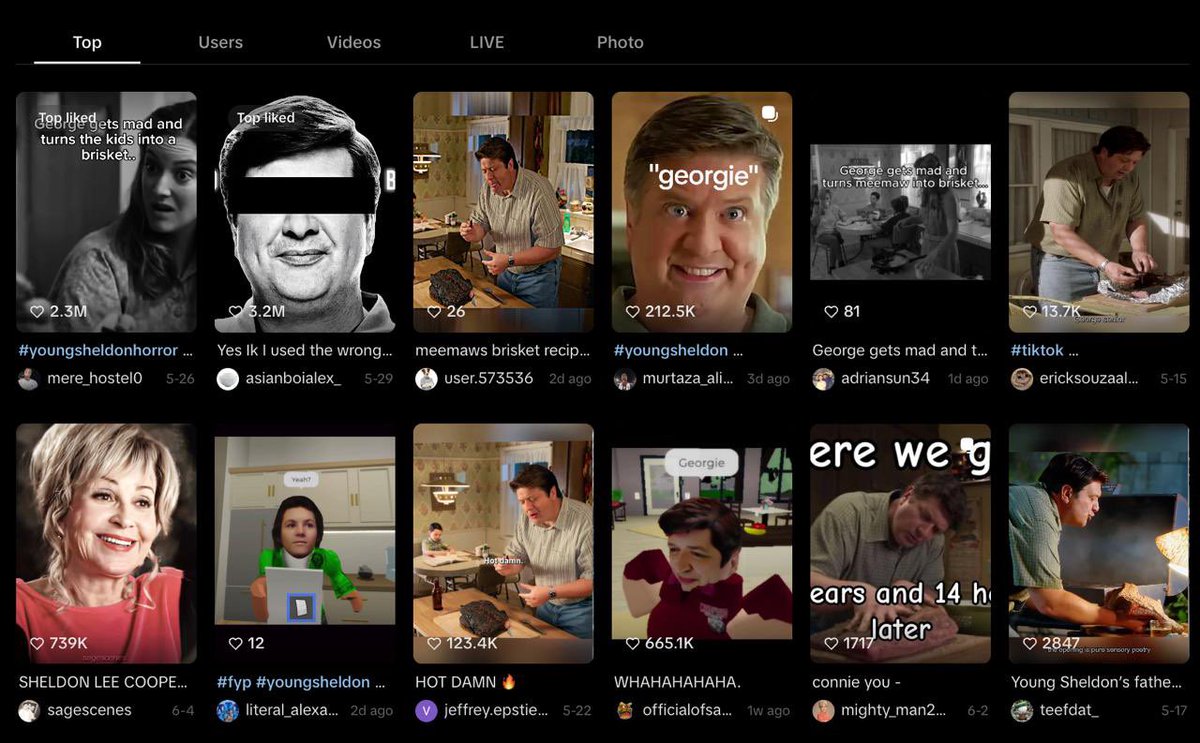The image size is (1200, 743).
Task: Open caption "Young Sheldon's fathe..."
Action: 1098,682
